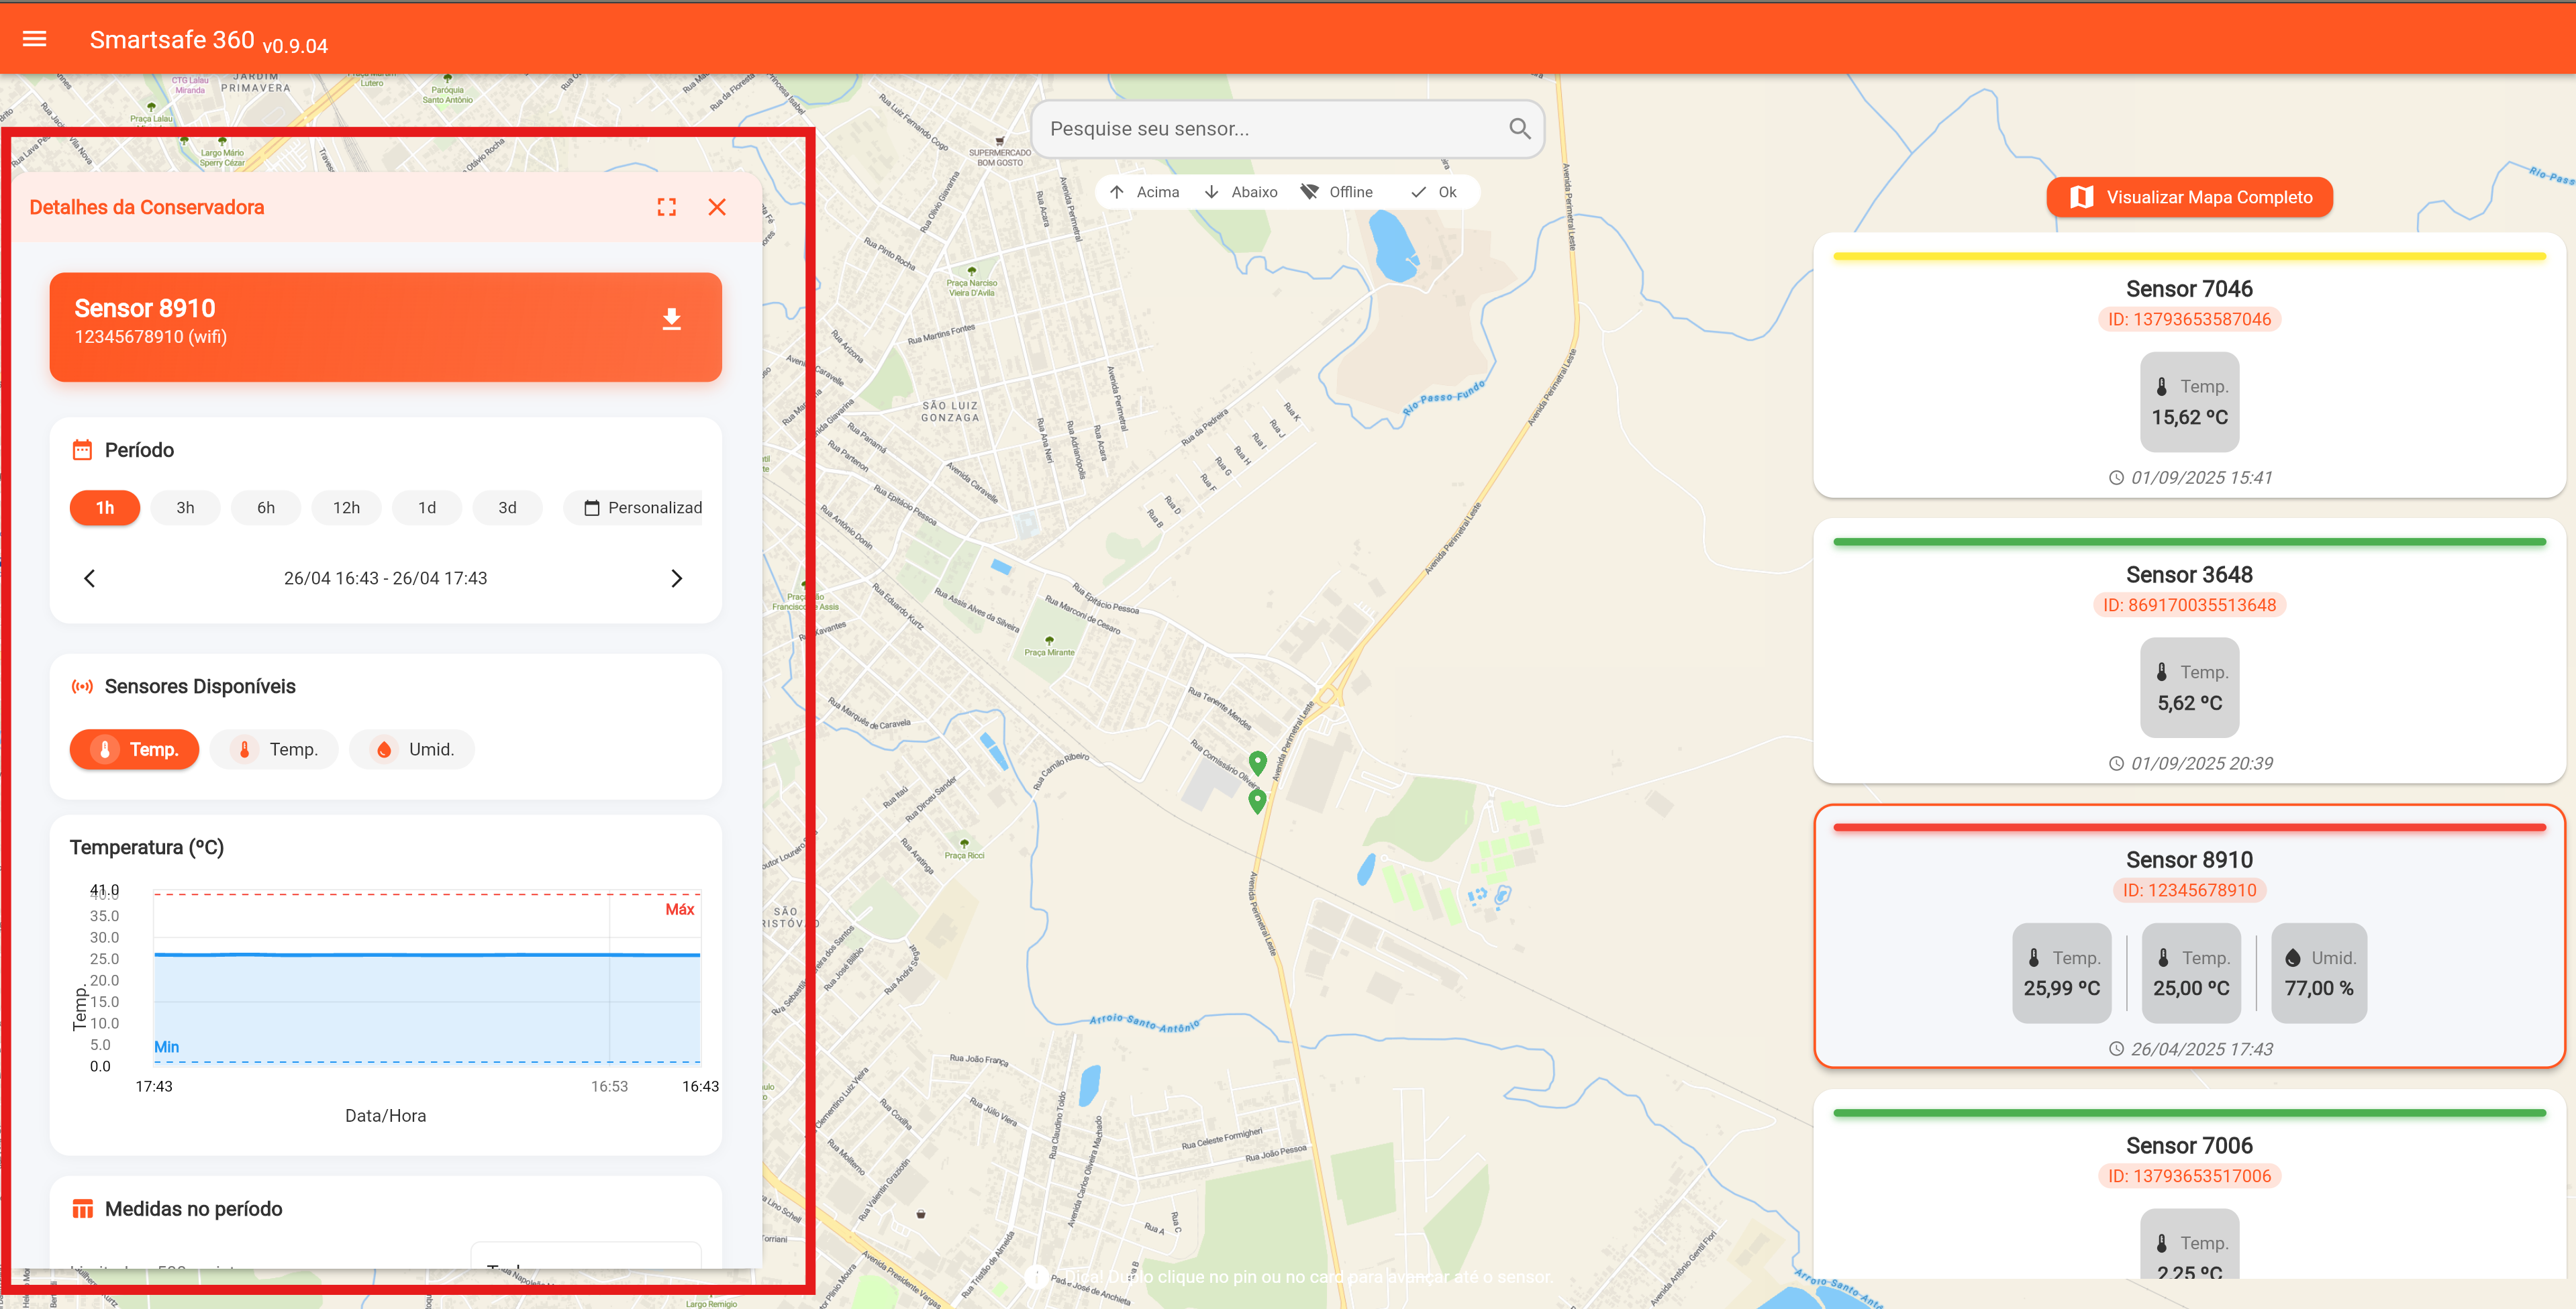Image resolution: width=2576 pixels, height=1309 pixels.
Task: Select the 3h period chip
Action: click(x=185, y=508)
